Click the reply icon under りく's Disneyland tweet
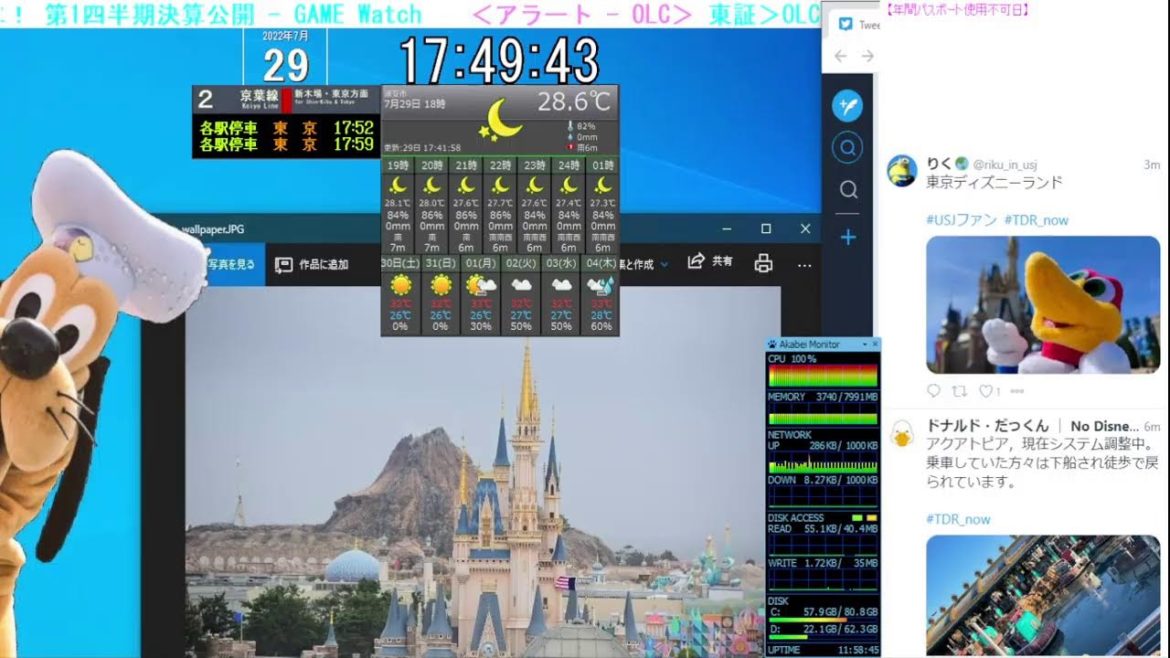The image size is (1170, 658). pos(934,390)
